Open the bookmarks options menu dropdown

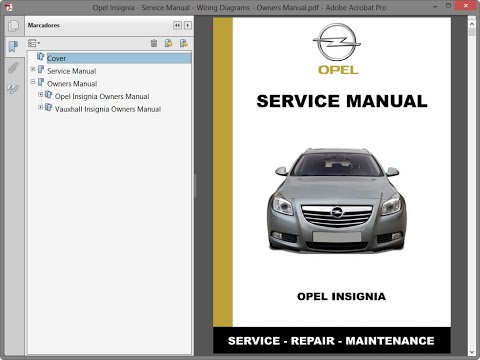pyautogui.click(x=34, y=43)
